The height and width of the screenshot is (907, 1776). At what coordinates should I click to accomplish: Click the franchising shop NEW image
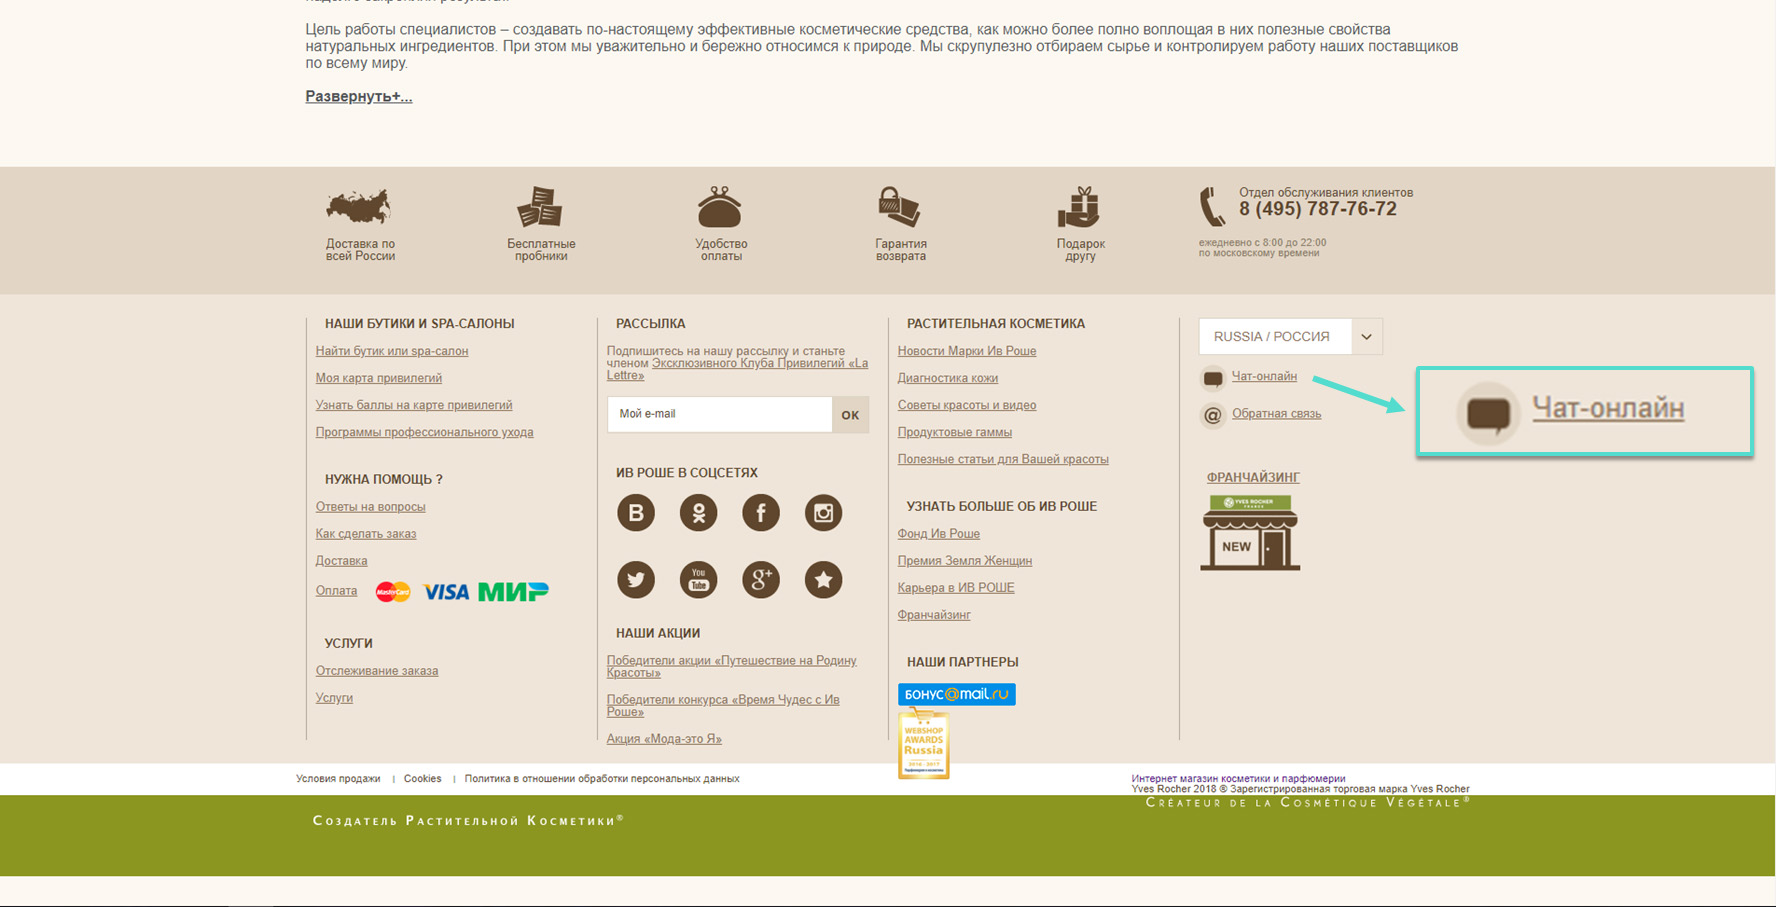pos(1250,533)
